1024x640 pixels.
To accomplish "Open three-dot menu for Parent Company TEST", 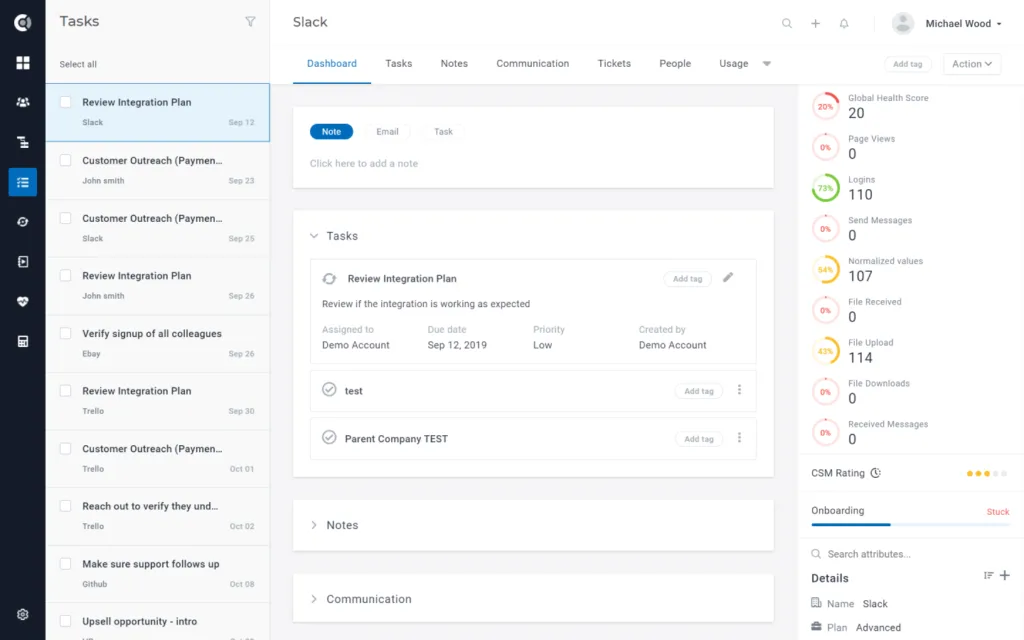I will point(739,438).
